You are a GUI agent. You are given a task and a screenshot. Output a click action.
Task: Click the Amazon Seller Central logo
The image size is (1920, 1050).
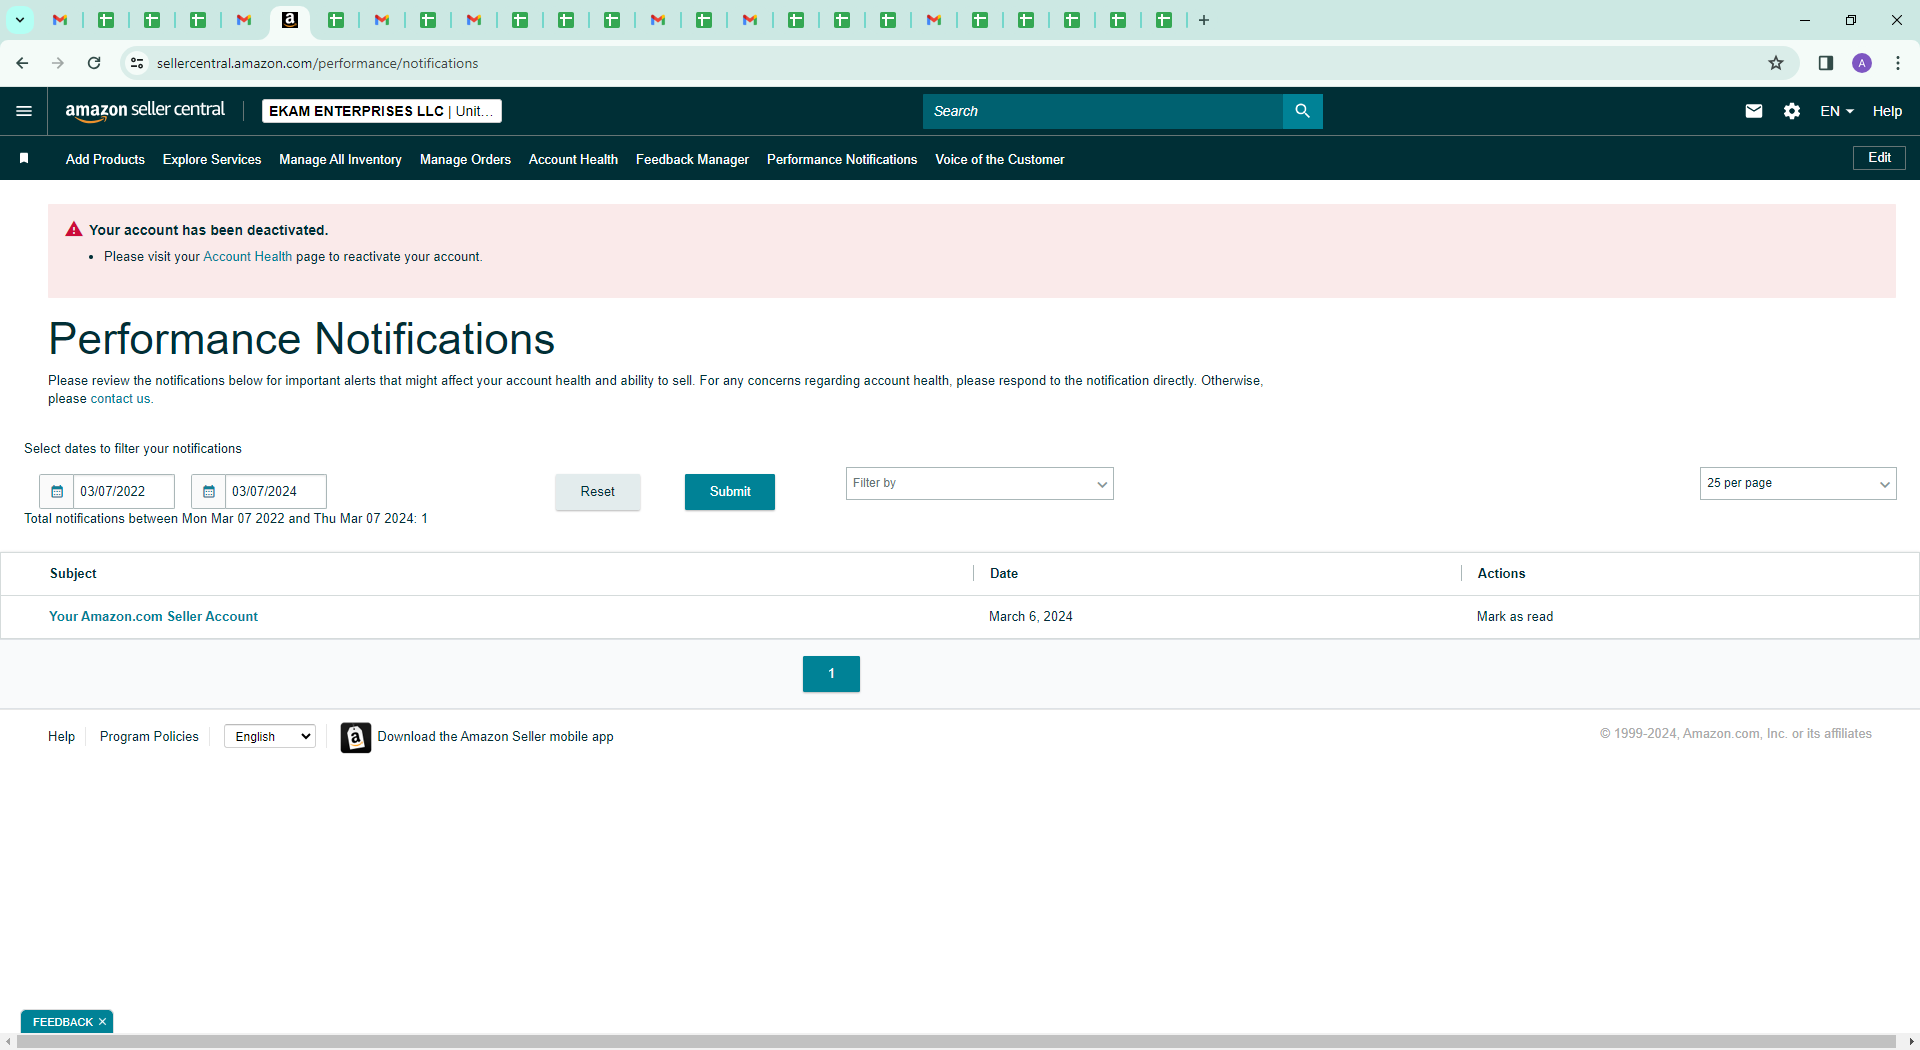(145, 111)
